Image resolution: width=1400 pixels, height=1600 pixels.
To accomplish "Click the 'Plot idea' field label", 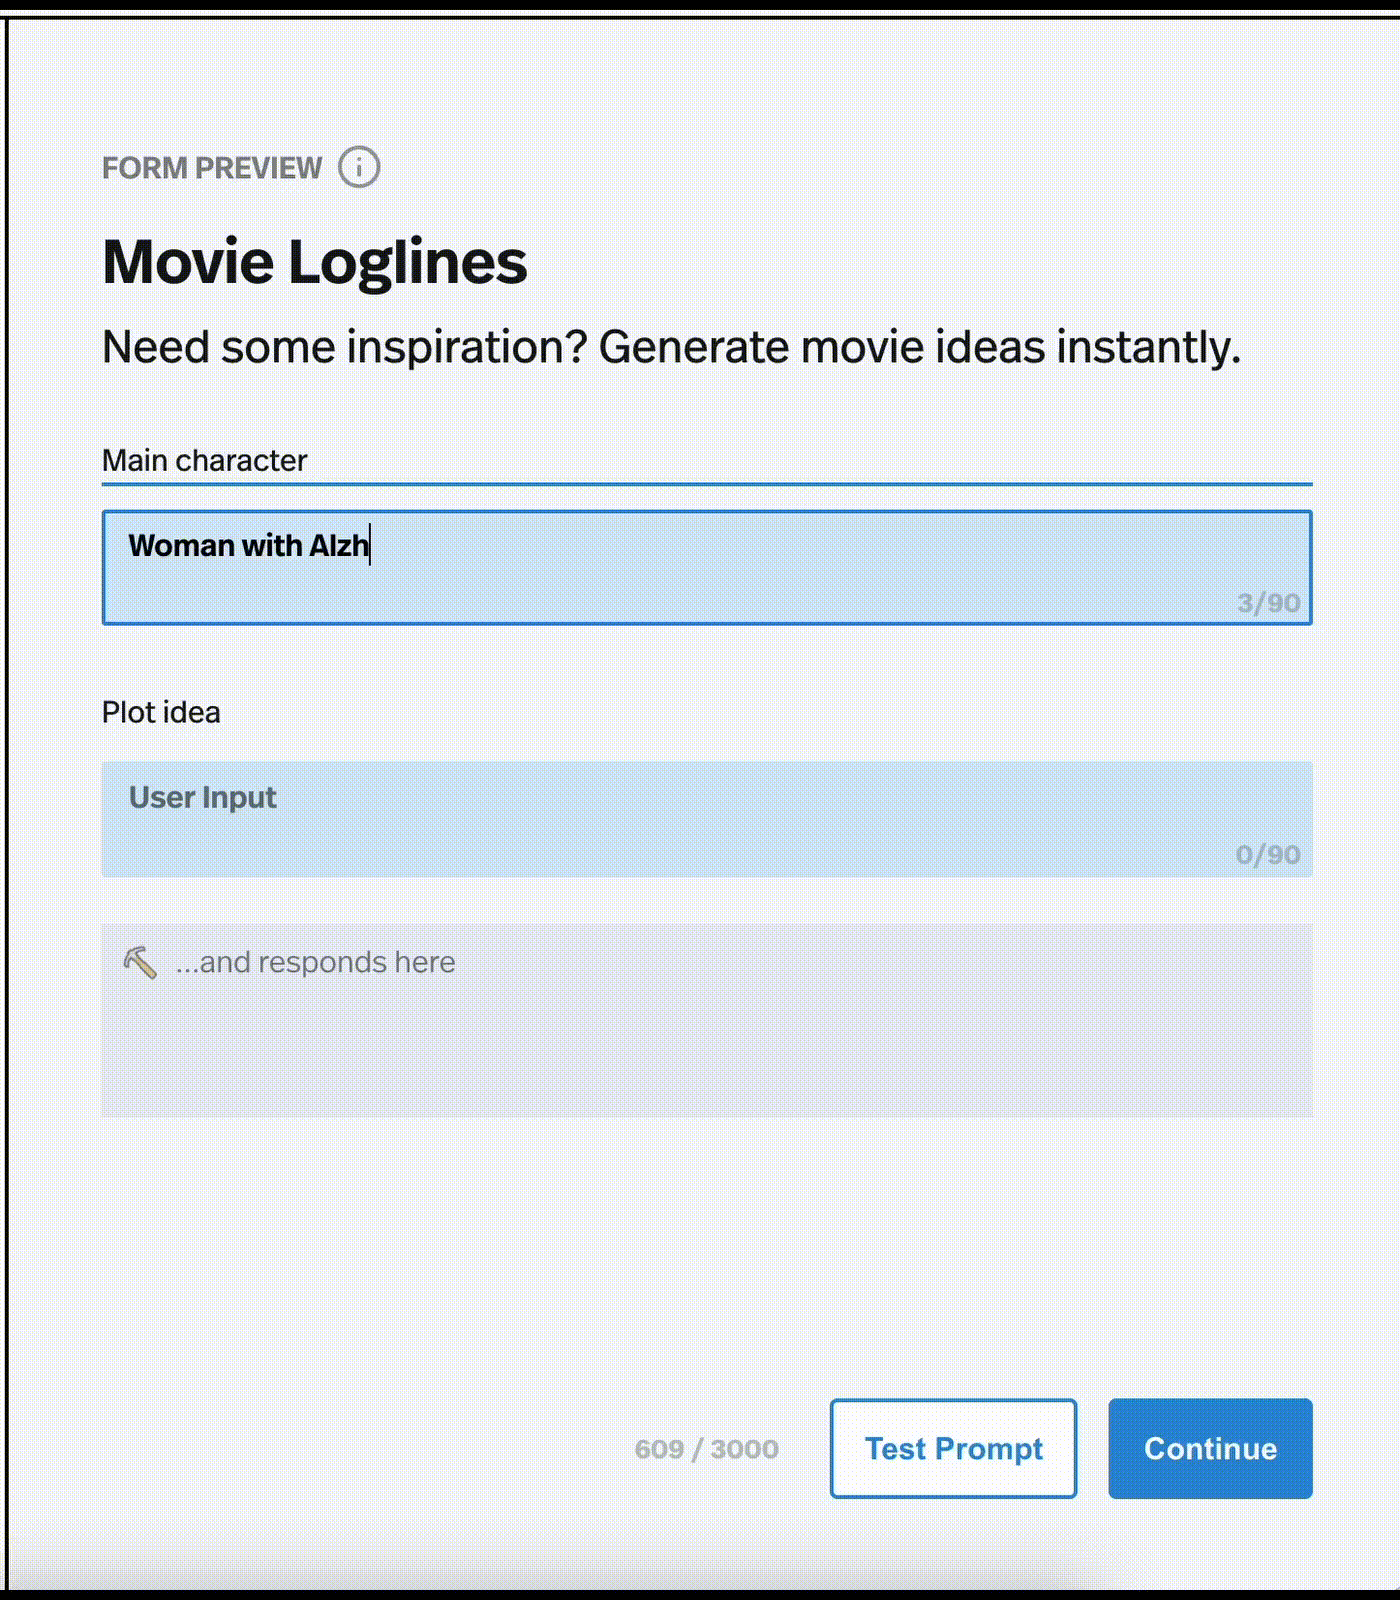I will point(161,712).
